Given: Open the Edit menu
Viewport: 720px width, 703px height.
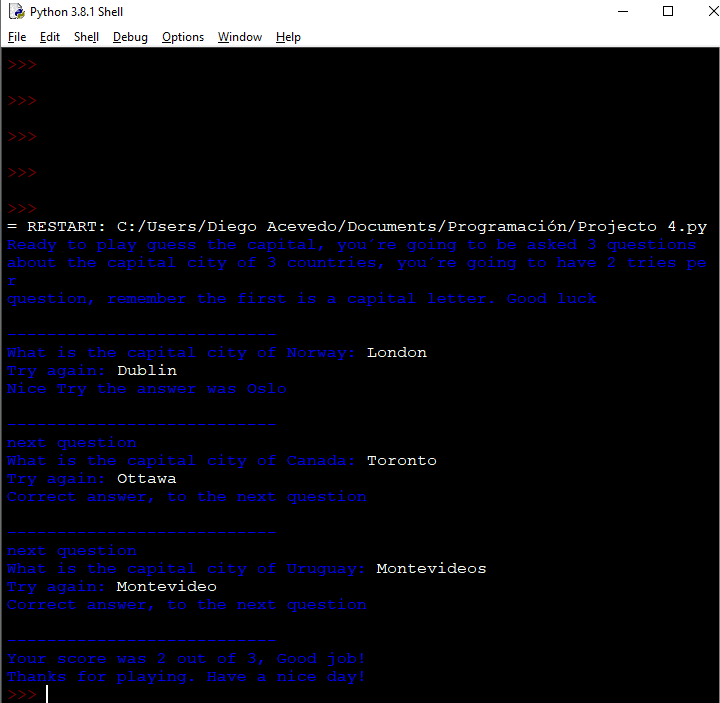Looking at the screenshot, I should [50, 37].
